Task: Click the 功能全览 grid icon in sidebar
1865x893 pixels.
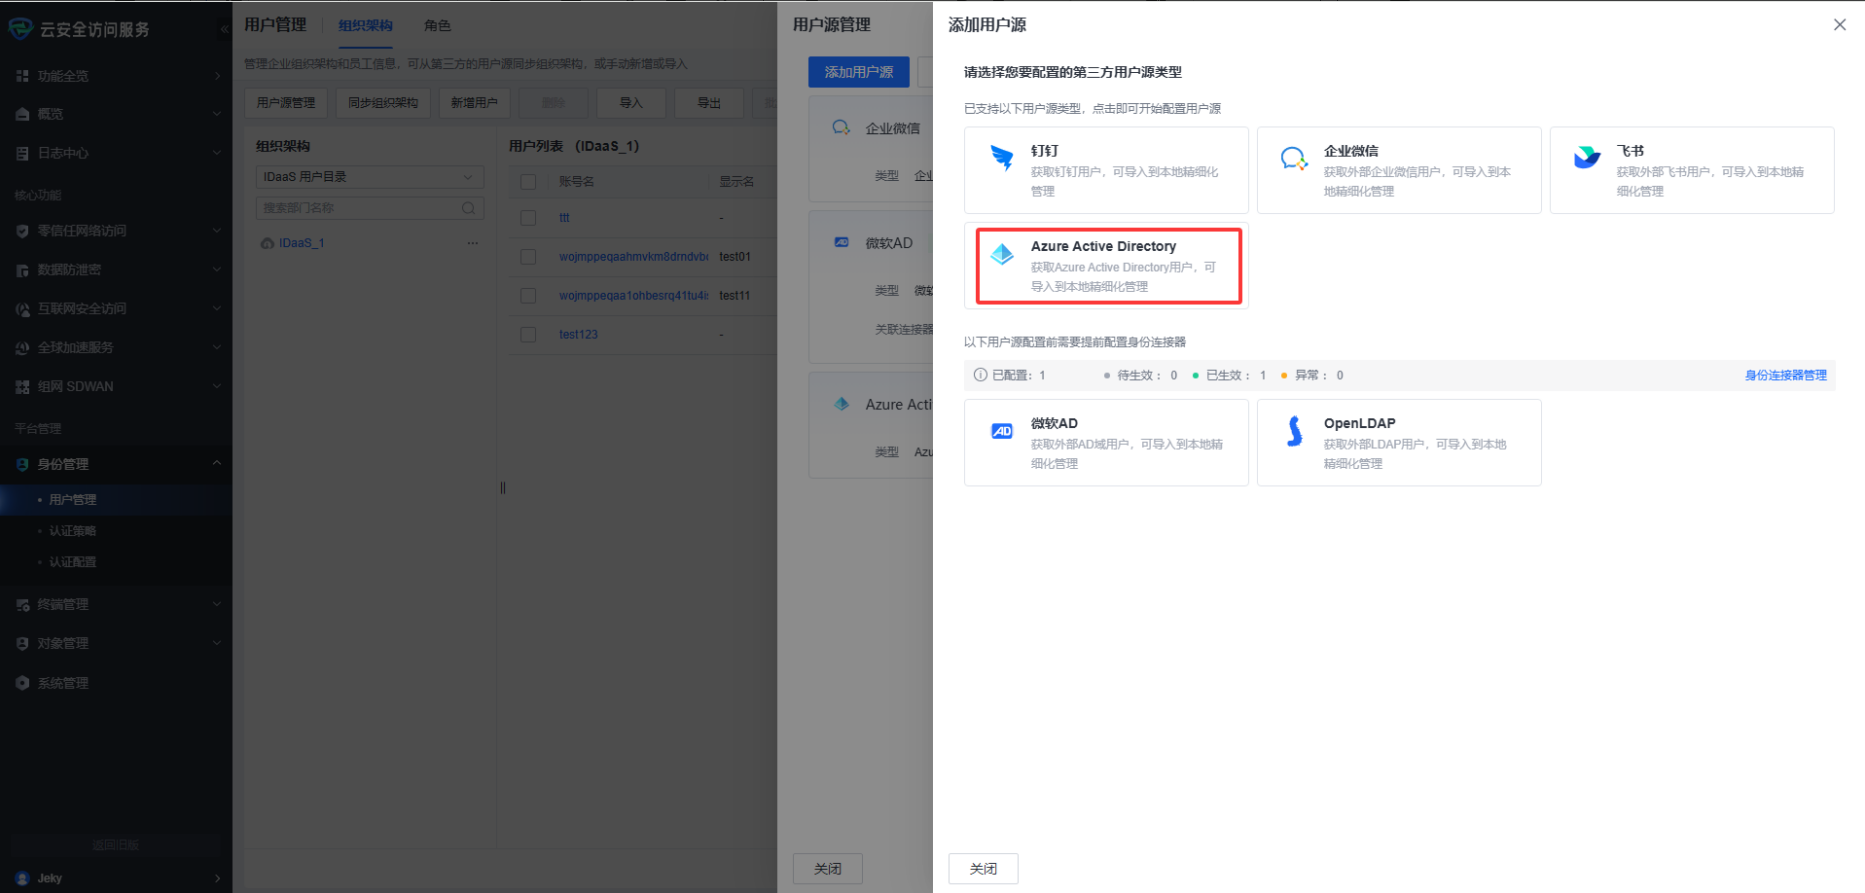Action: point(22,76)
